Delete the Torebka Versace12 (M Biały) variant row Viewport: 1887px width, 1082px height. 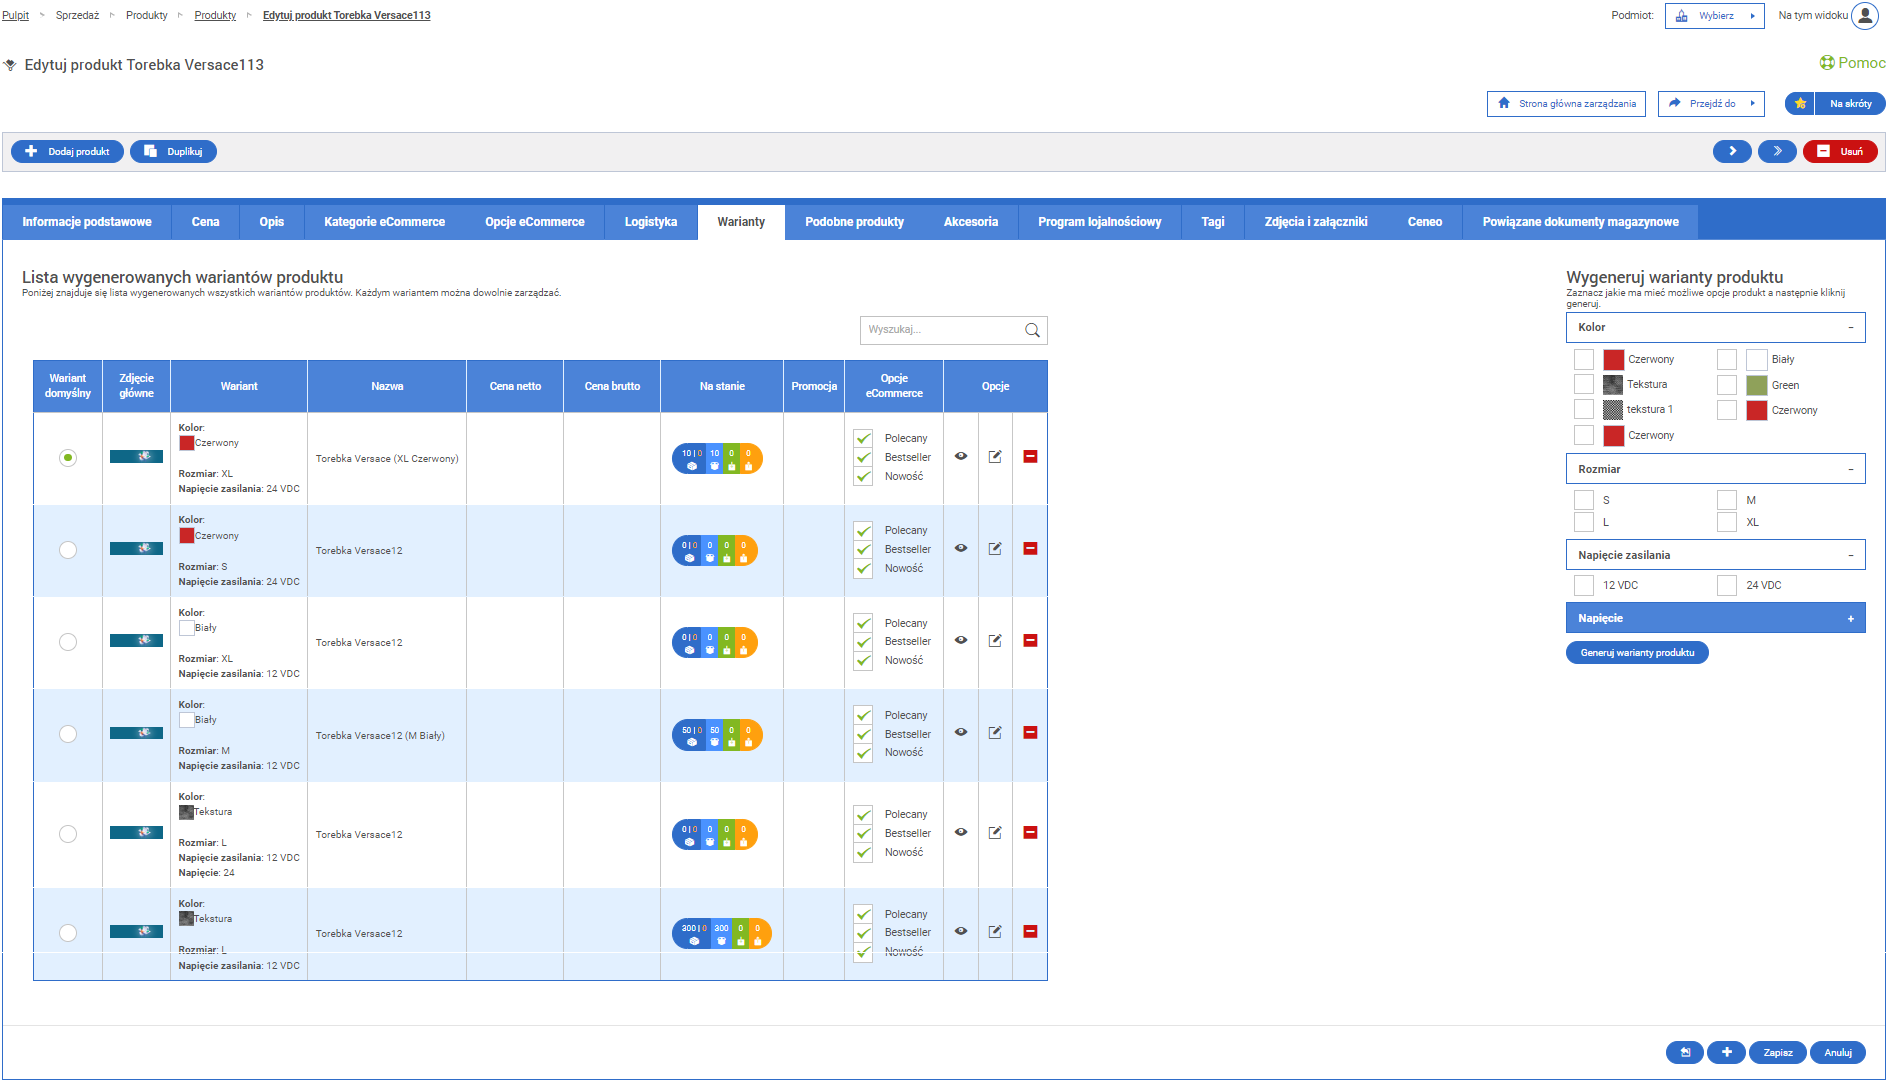click(x=1030, y=733)
